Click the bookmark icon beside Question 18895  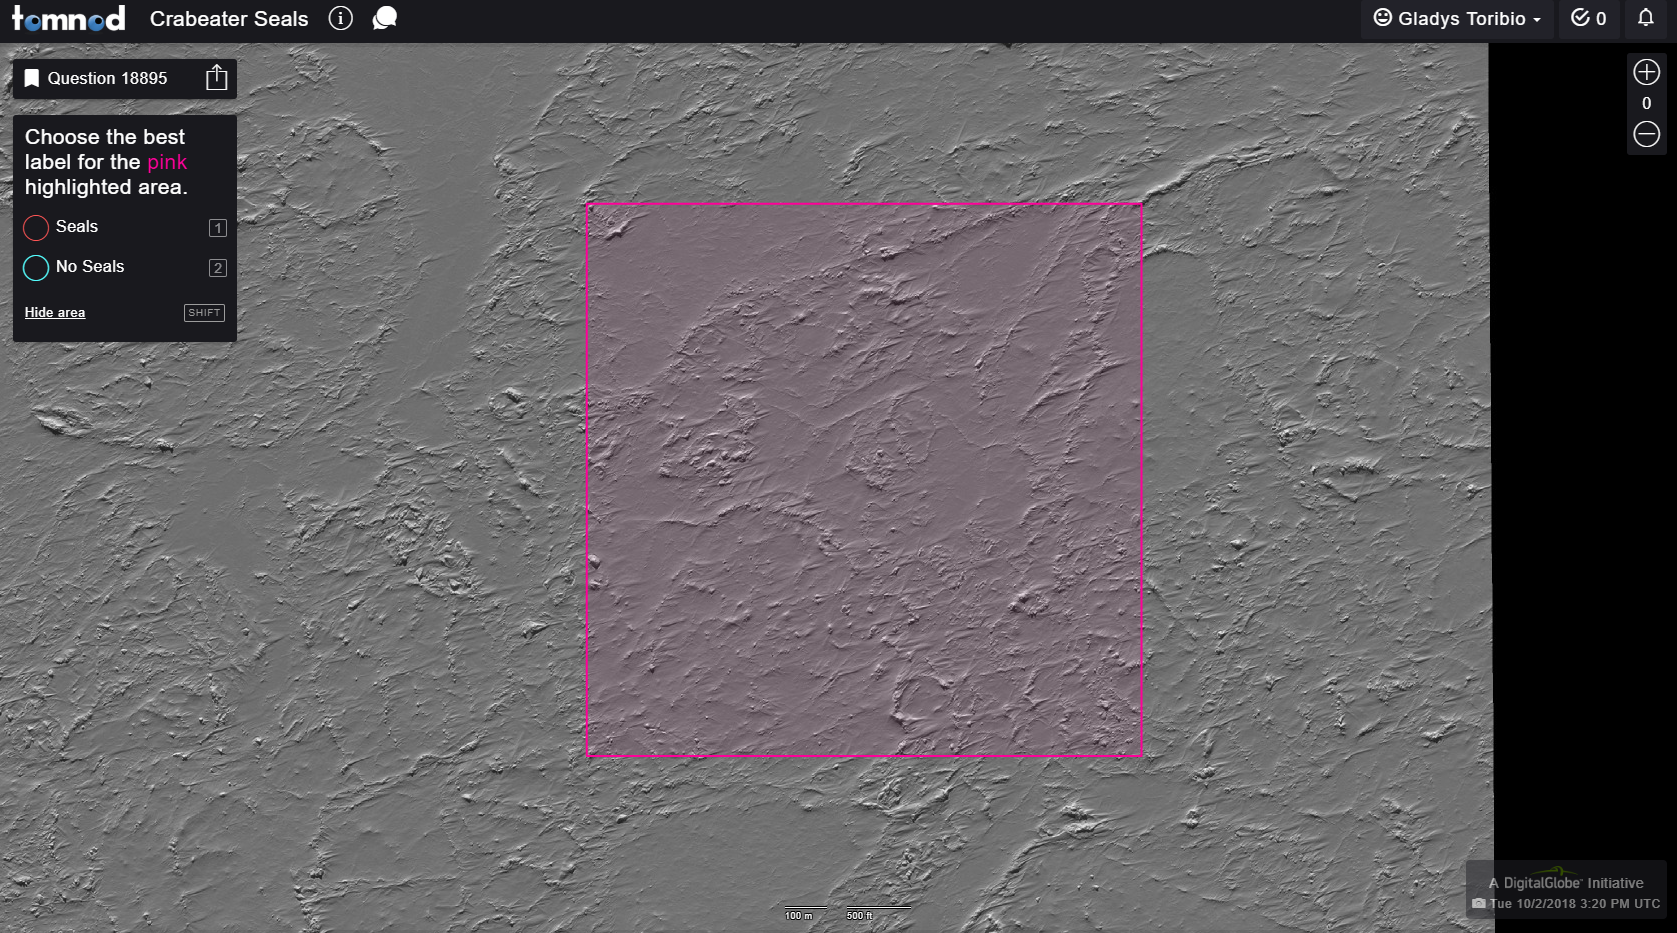click(32, 78)
